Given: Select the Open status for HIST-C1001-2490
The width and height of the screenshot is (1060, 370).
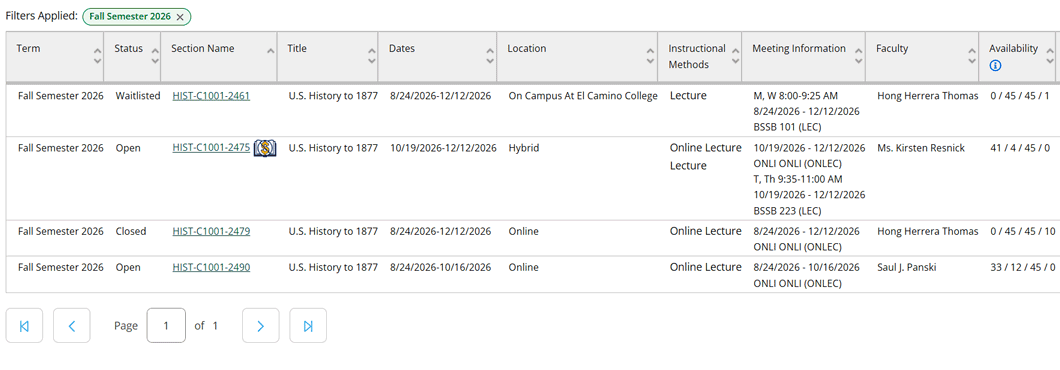Looking at the screenshot, I should click(128, 267).
